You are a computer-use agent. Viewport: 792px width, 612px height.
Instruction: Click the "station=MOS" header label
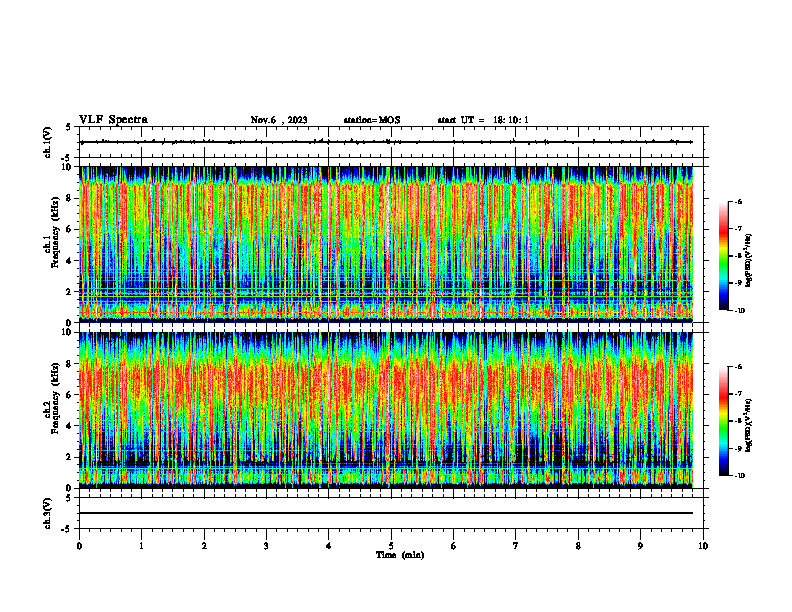(x=372, y=120)
